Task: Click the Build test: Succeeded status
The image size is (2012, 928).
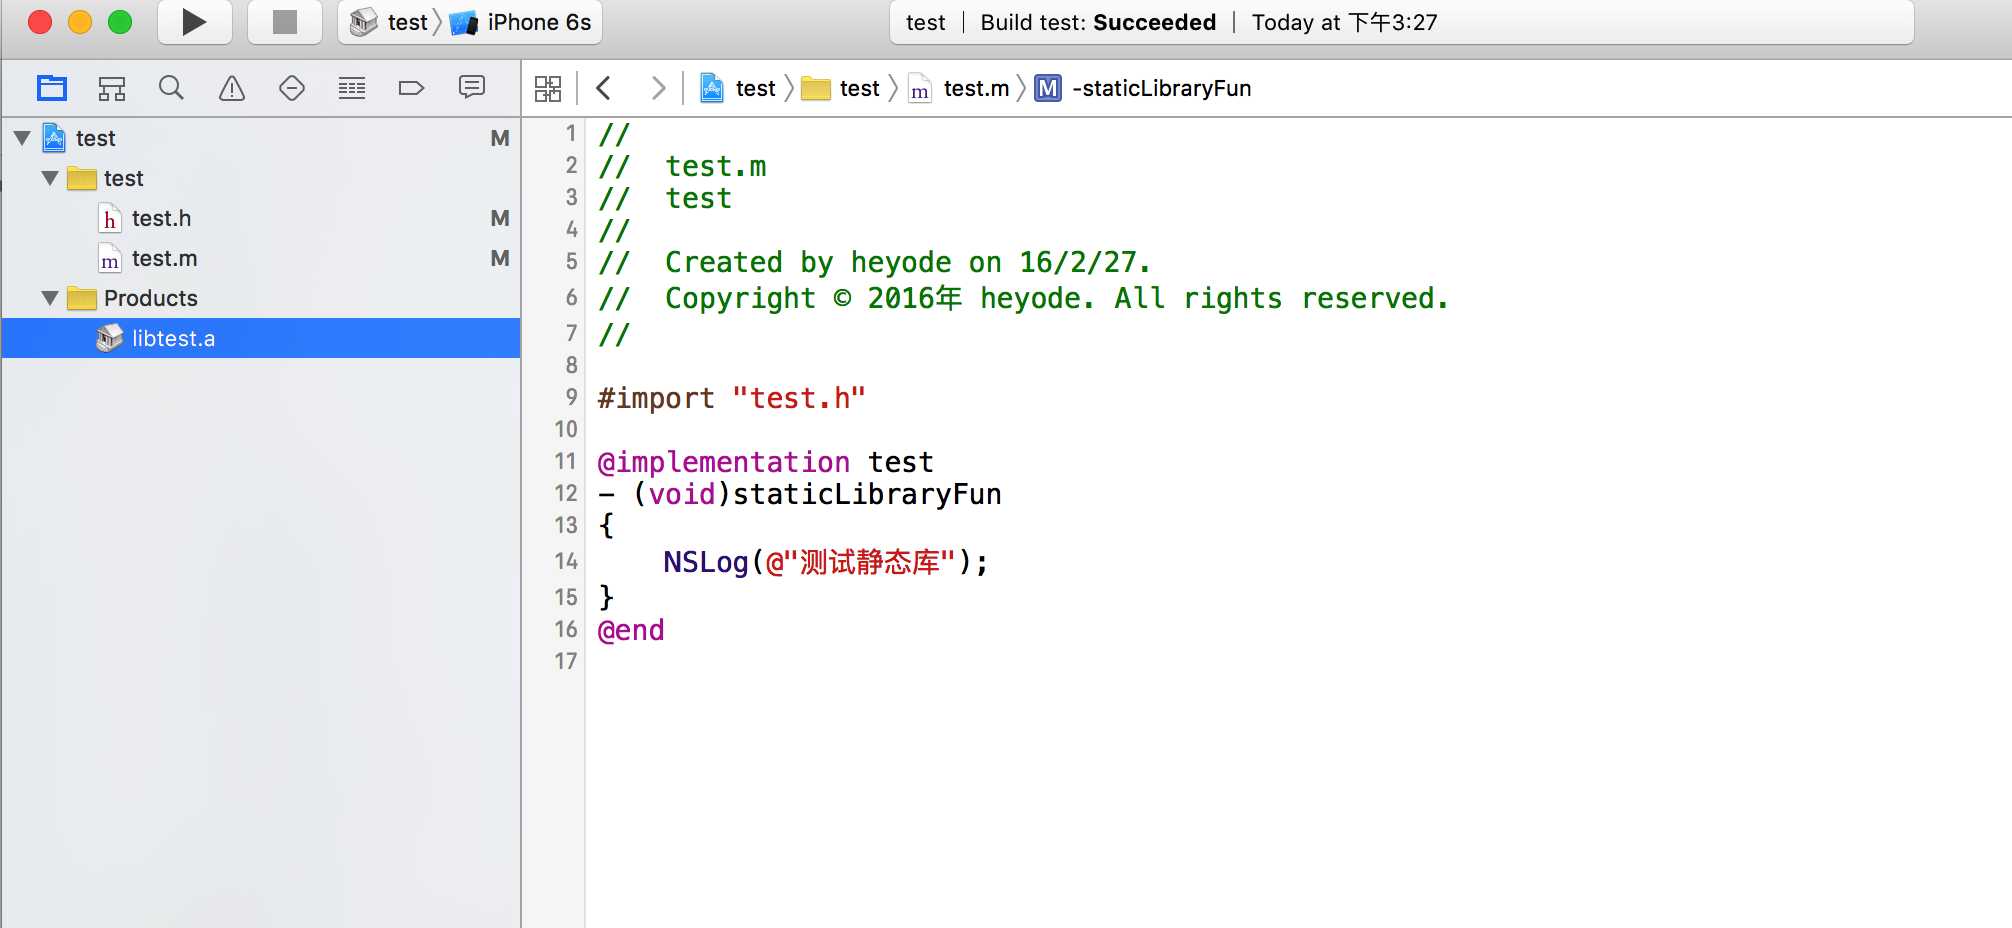Action: (x=1098, y=22)
